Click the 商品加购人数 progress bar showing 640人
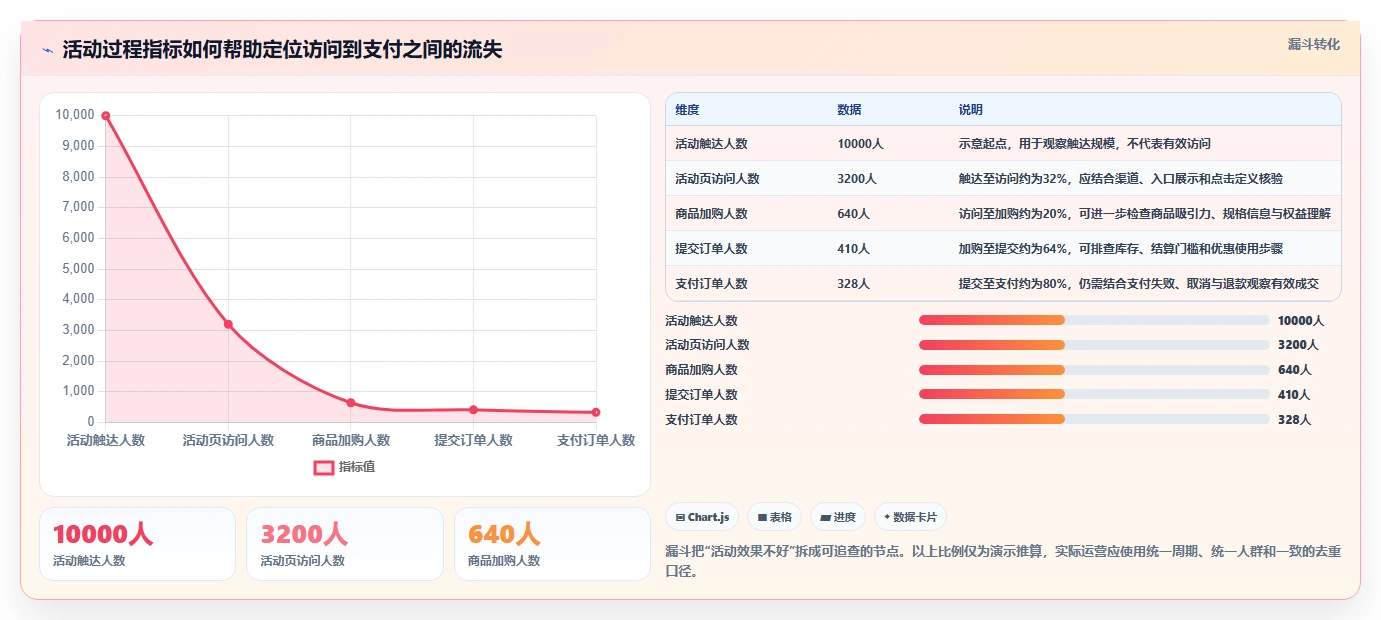This screenshot has width=1381, height=620. [x=1094, y=369]
